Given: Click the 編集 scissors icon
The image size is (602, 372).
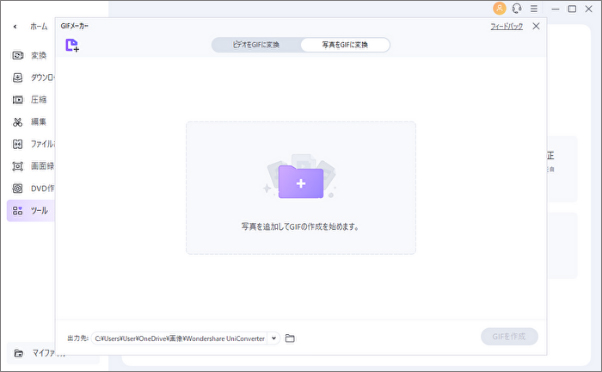Looking at the screenshot, I should pyautogui.click(x=18, y=122).
